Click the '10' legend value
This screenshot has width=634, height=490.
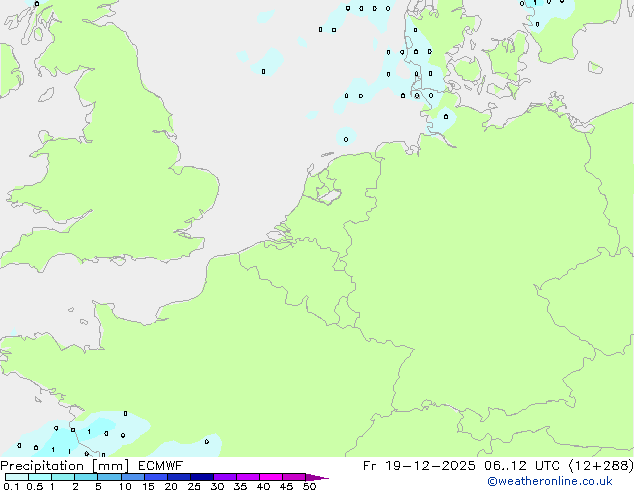click(x=125, y=486)
